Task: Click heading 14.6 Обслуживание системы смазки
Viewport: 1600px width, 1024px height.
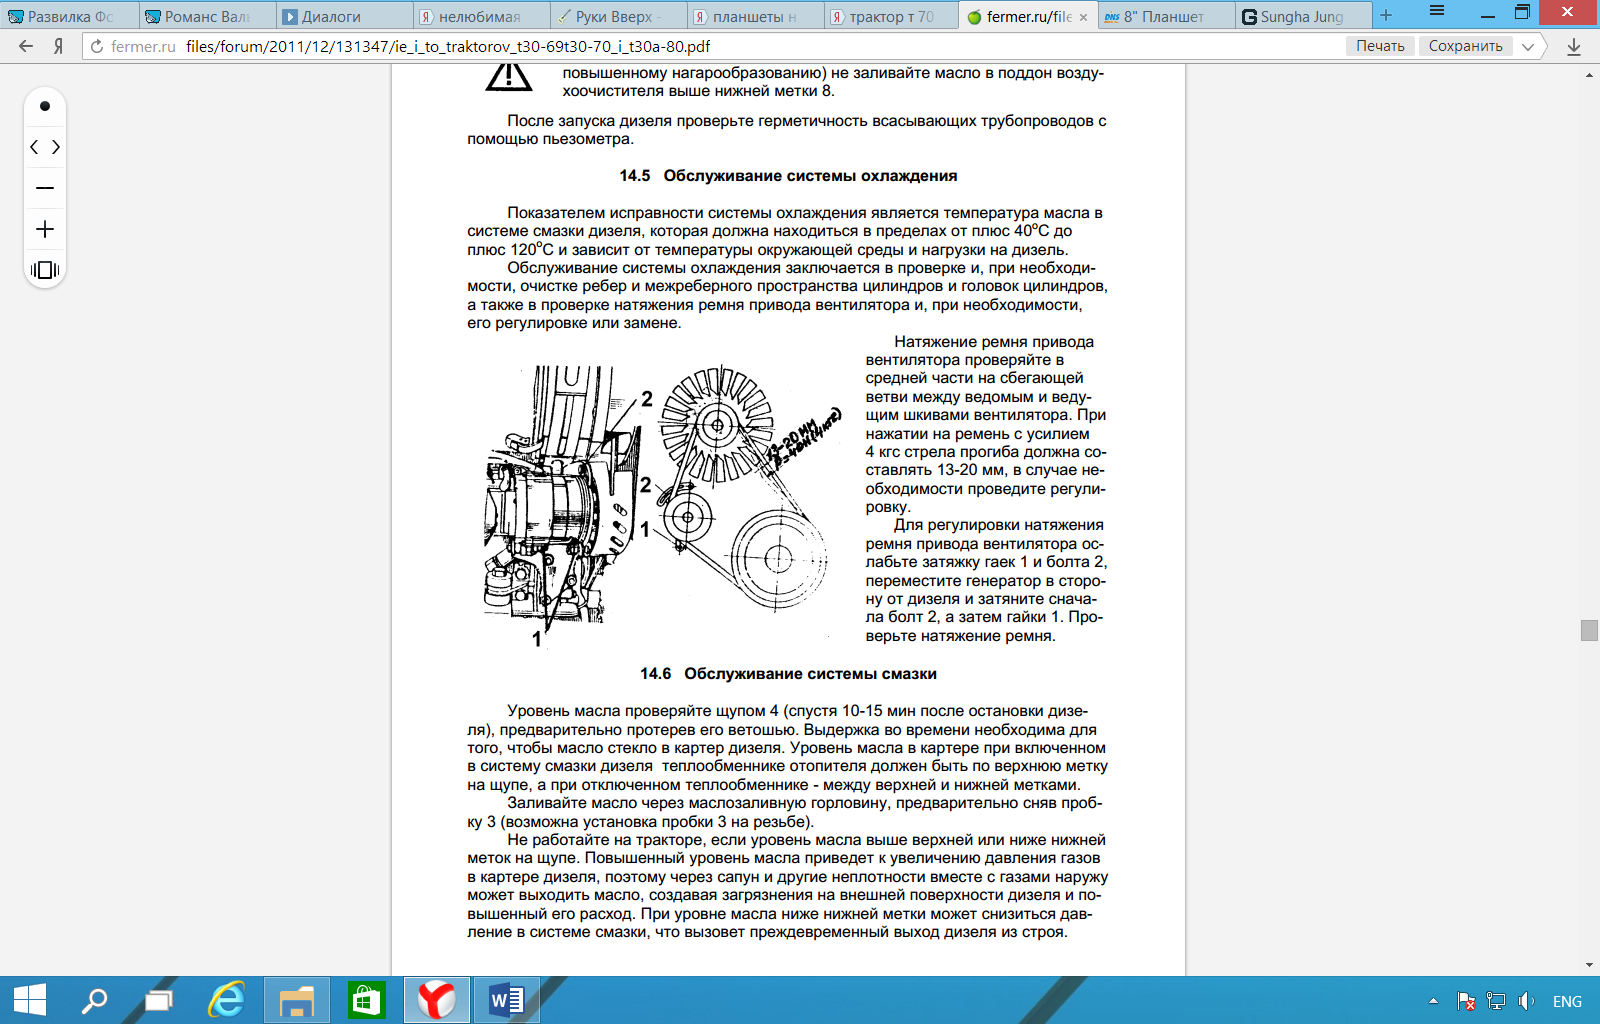Action: pos(788,674)
